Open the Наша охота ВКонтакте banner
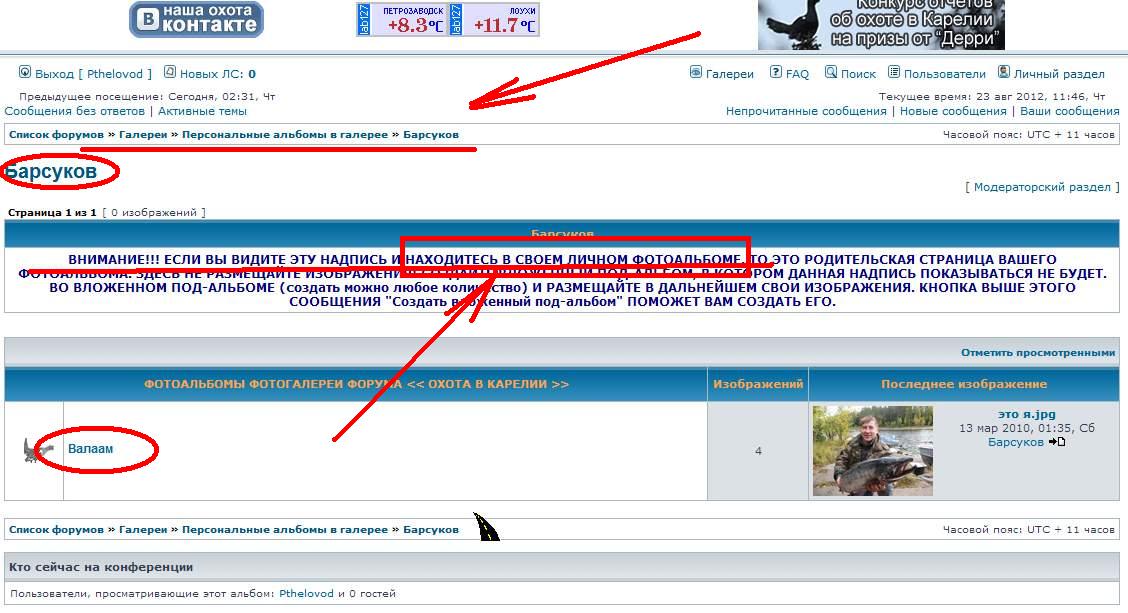 point(196,19)
